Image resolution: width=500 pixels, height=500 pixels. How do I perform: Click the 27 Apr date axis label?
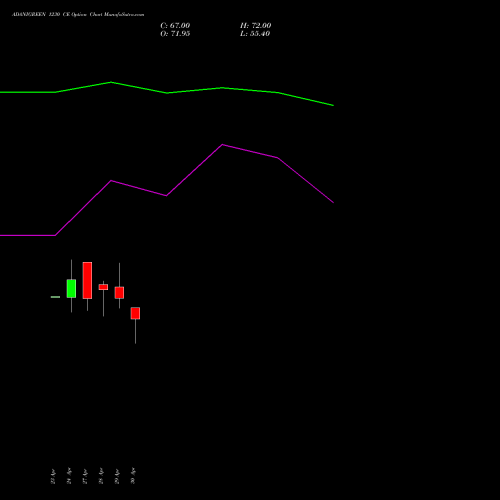85,476
